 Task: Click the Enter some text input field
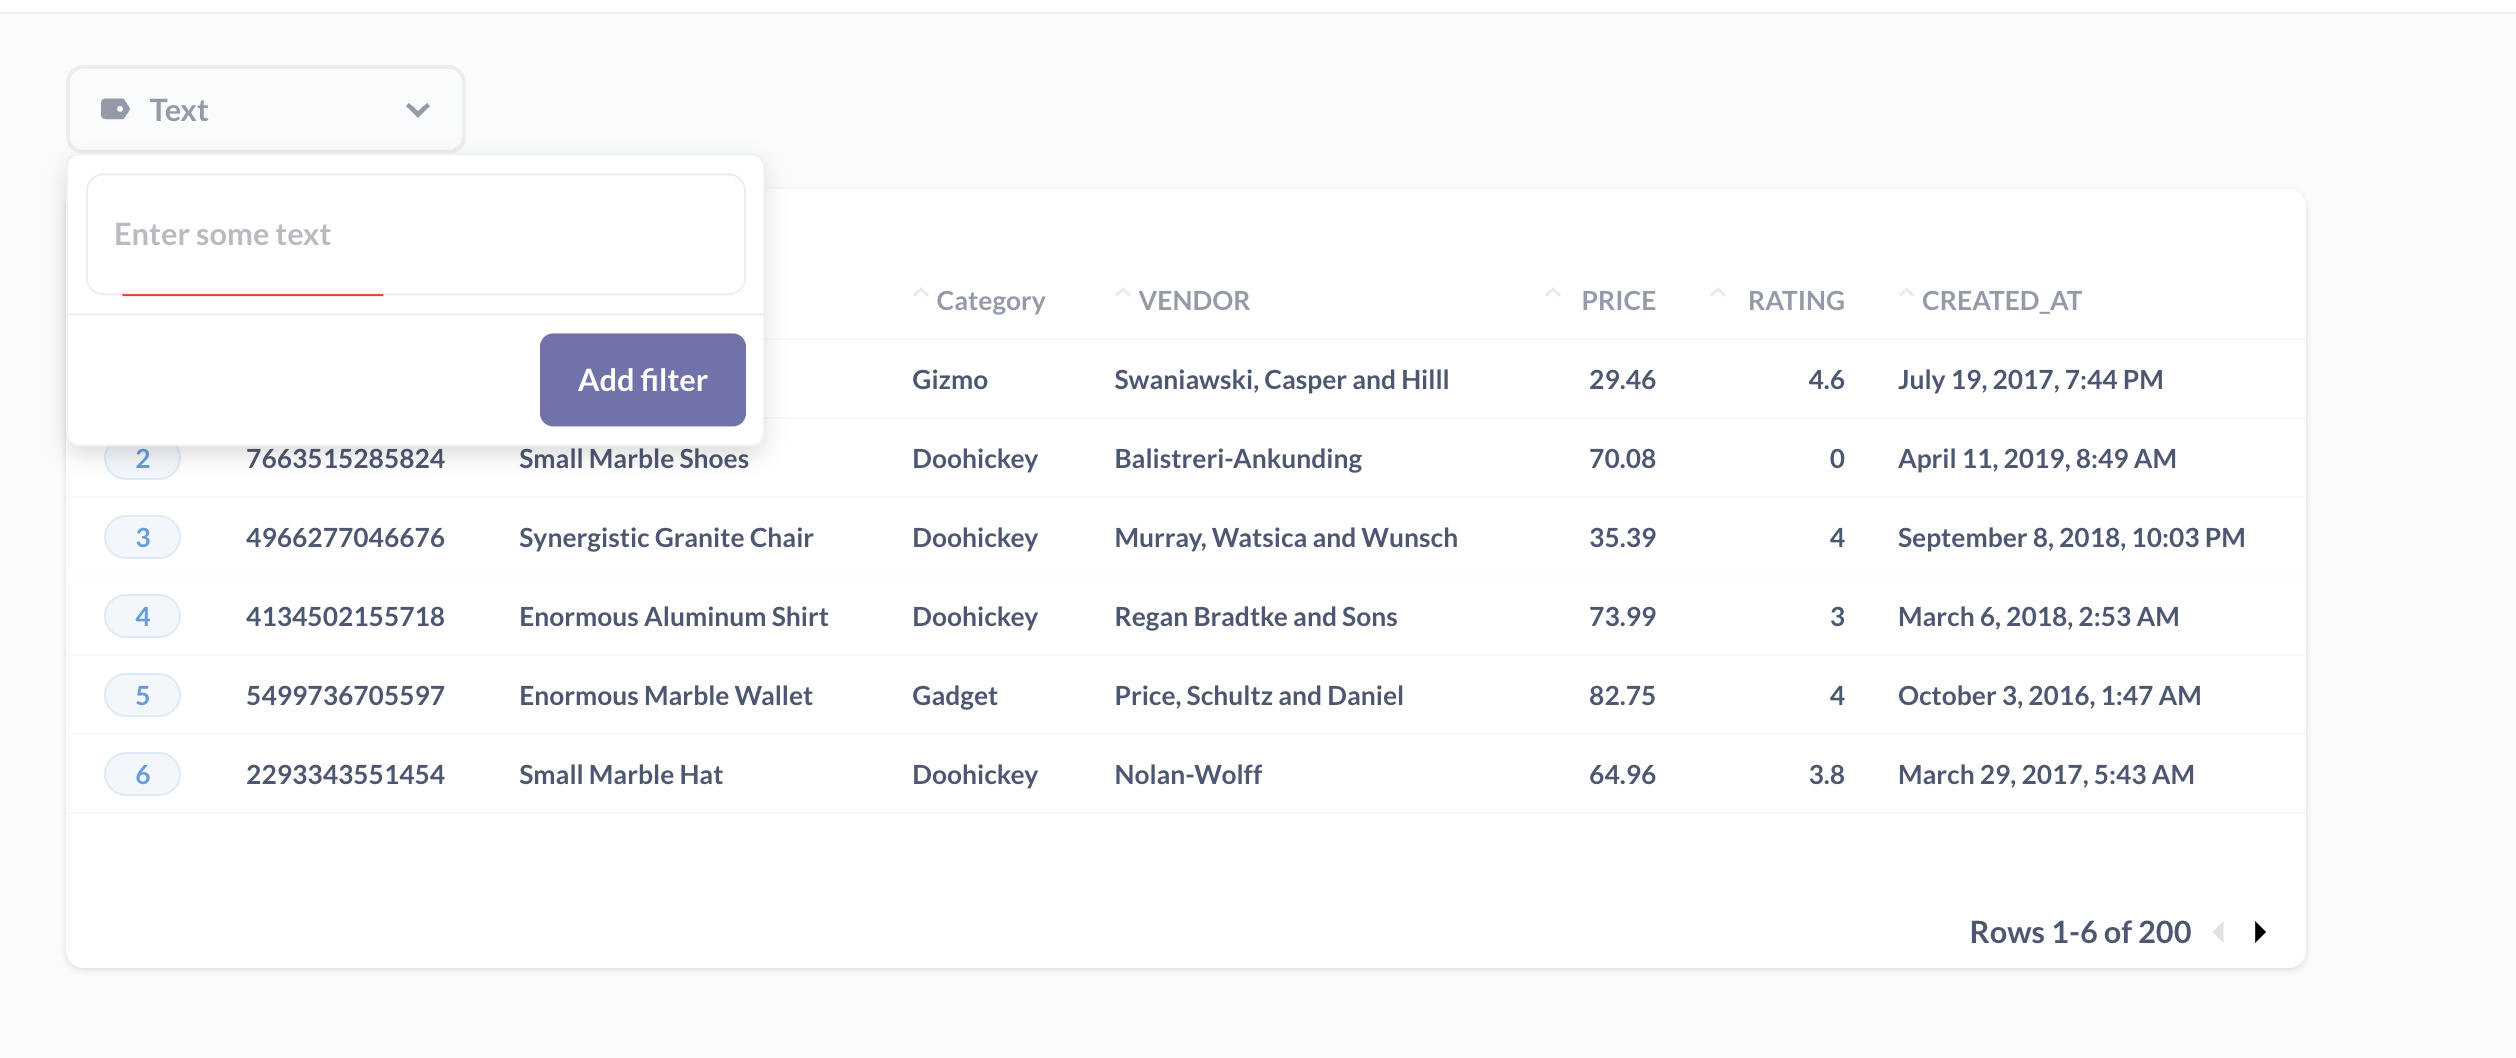click(x=416, y=234)
